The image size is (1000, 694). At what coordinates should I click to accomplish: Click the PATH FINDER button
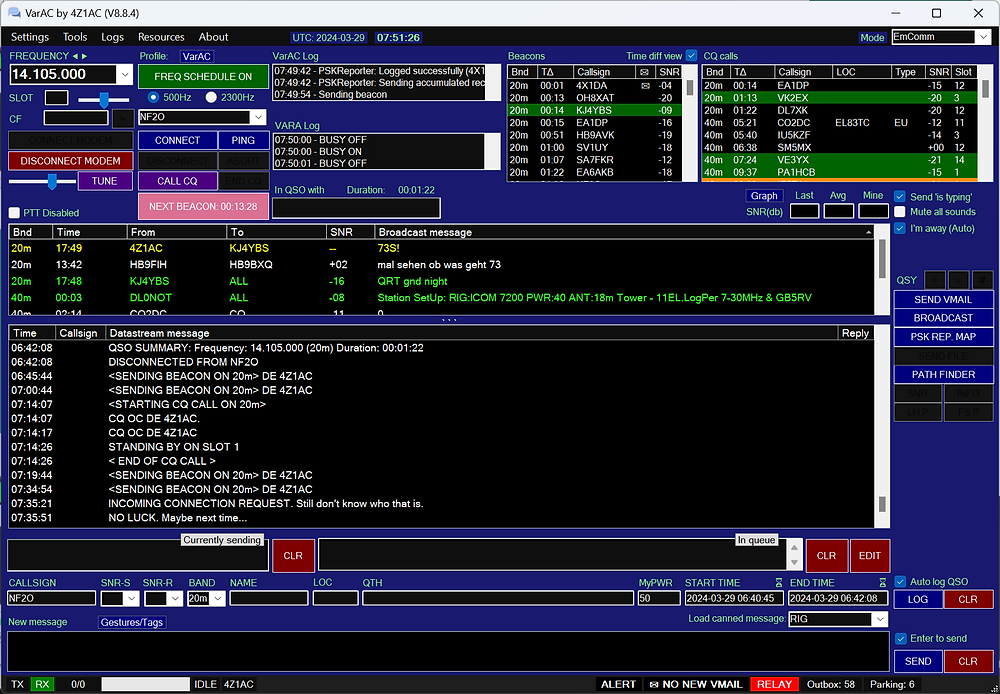pyautogui.click(x=943, y=374)
